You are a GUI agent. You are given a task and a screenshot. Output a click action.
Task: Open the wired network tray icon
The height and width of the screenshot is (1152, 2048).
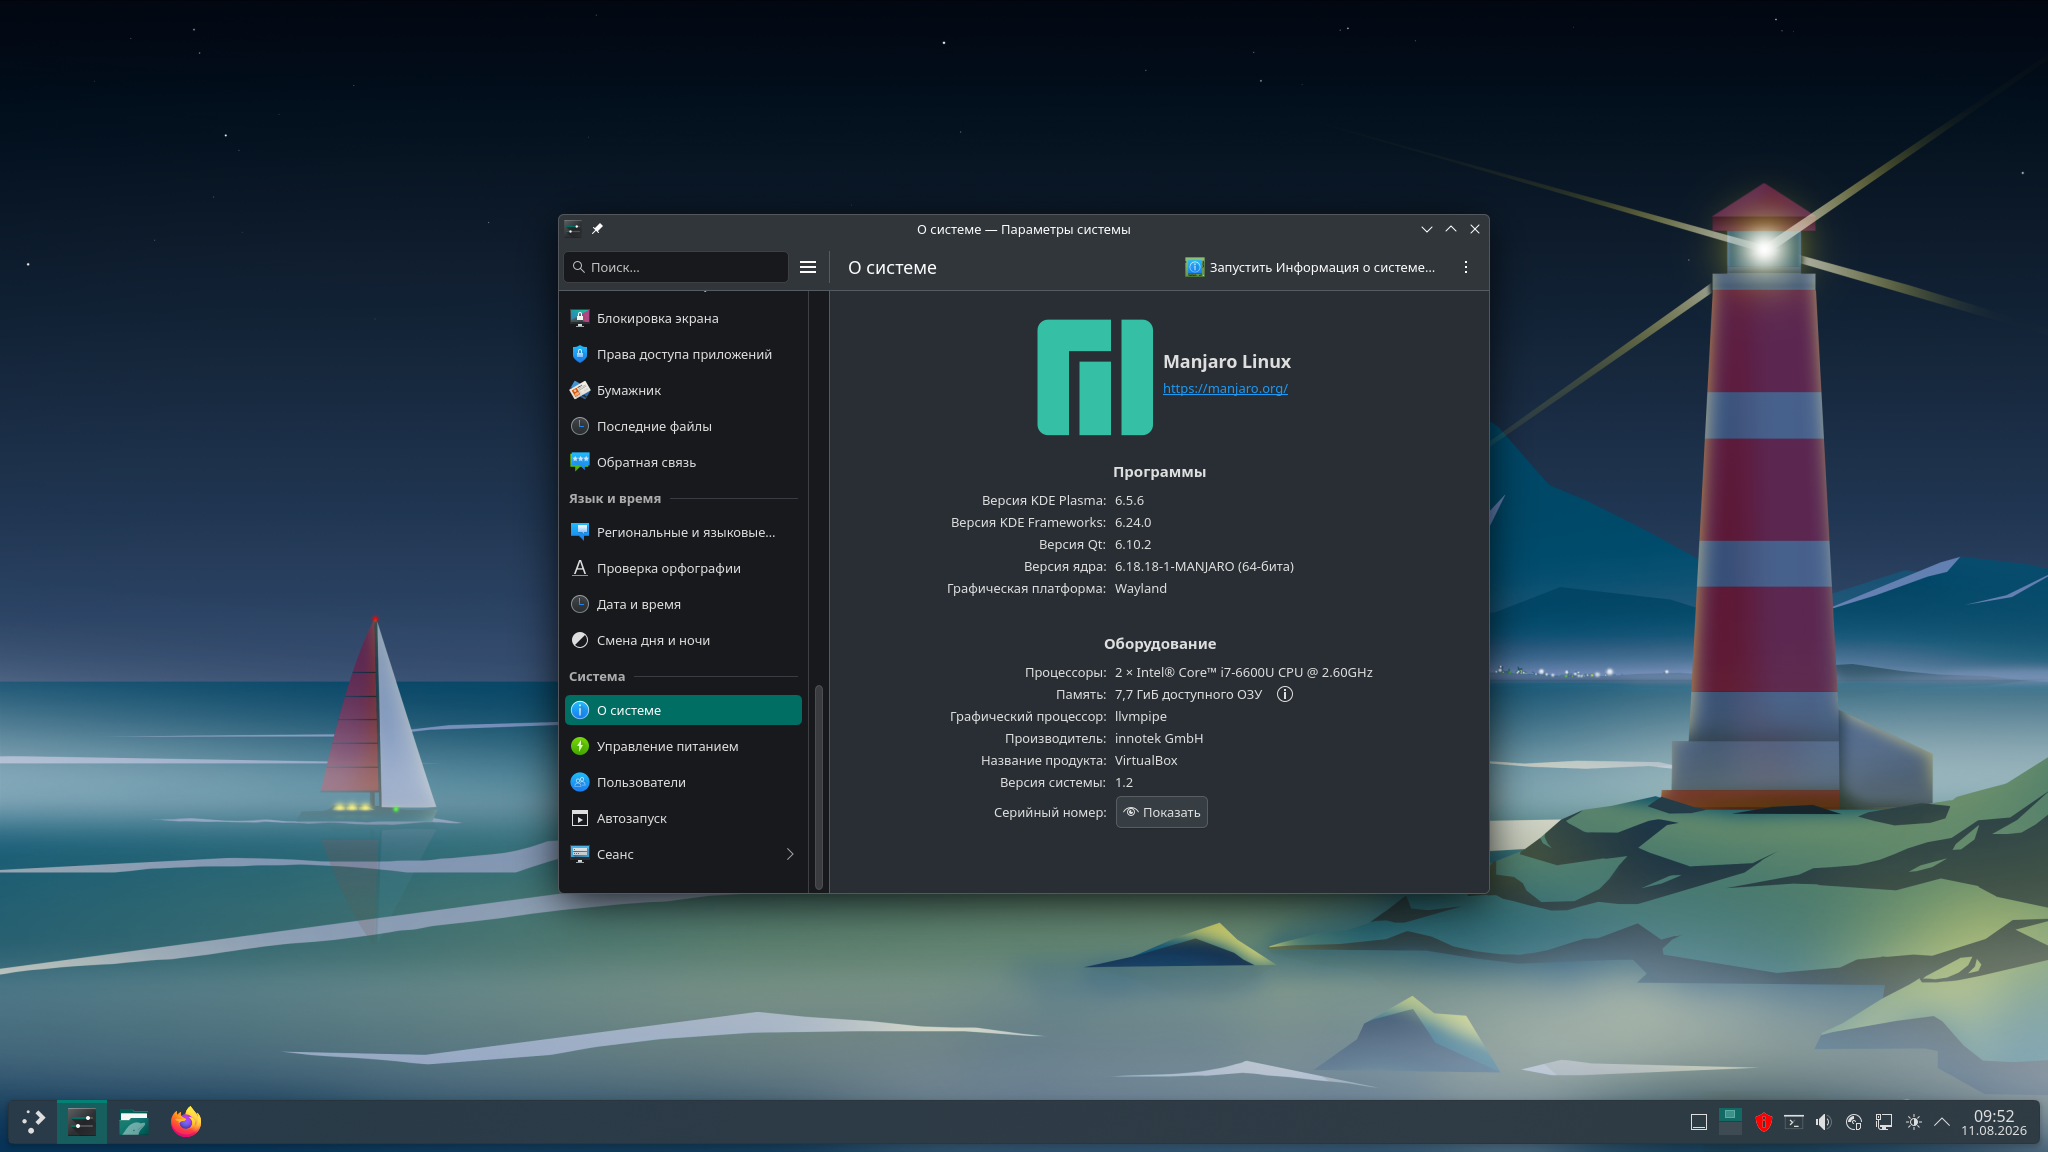point(1884,1122)
